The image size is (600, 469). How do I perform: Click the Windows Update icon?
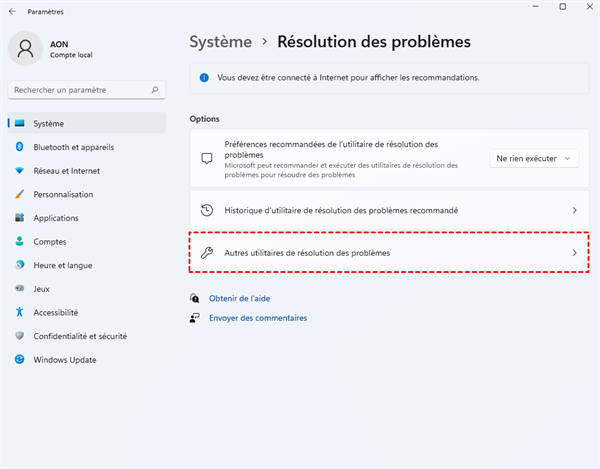pyautogui.click(x=19, y=360)
